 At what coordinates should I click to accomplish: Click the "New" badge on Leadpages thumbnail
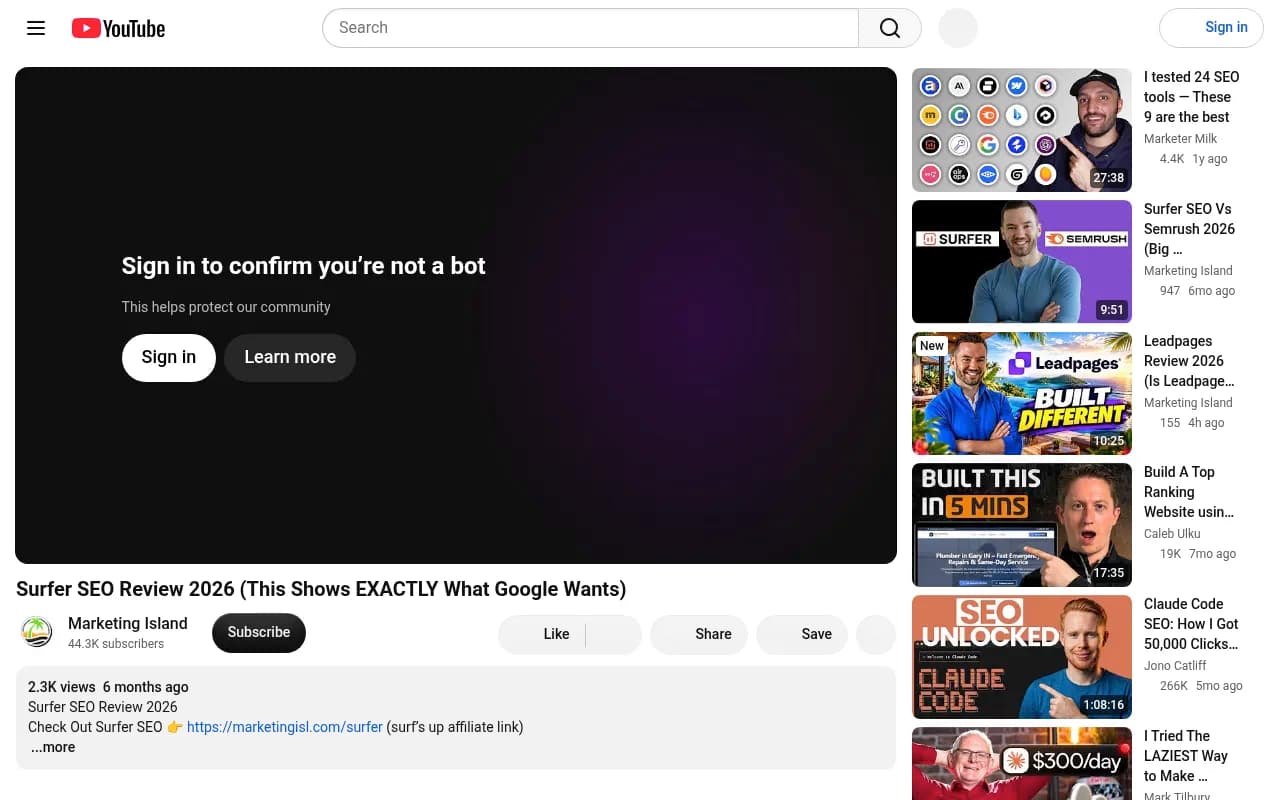click(x=932, y=346)
